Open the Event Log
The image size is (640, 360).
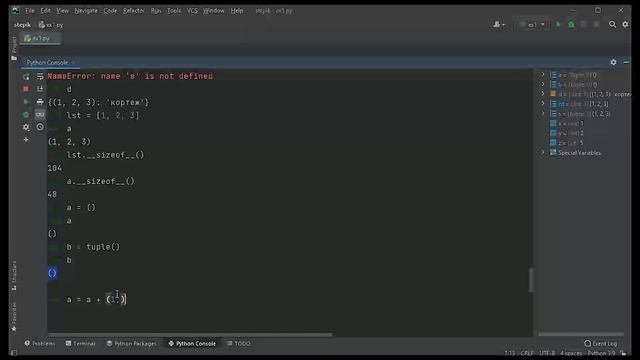click(x=600, y=344)
